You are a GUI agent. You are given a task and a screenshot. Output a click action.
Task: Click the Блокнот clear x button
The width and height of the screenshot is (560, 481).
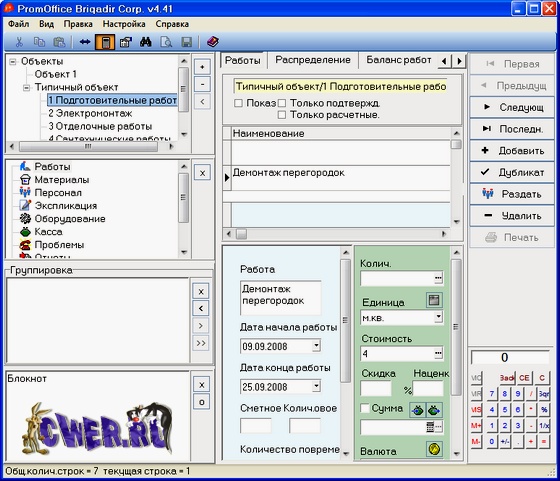click(202, 385)
